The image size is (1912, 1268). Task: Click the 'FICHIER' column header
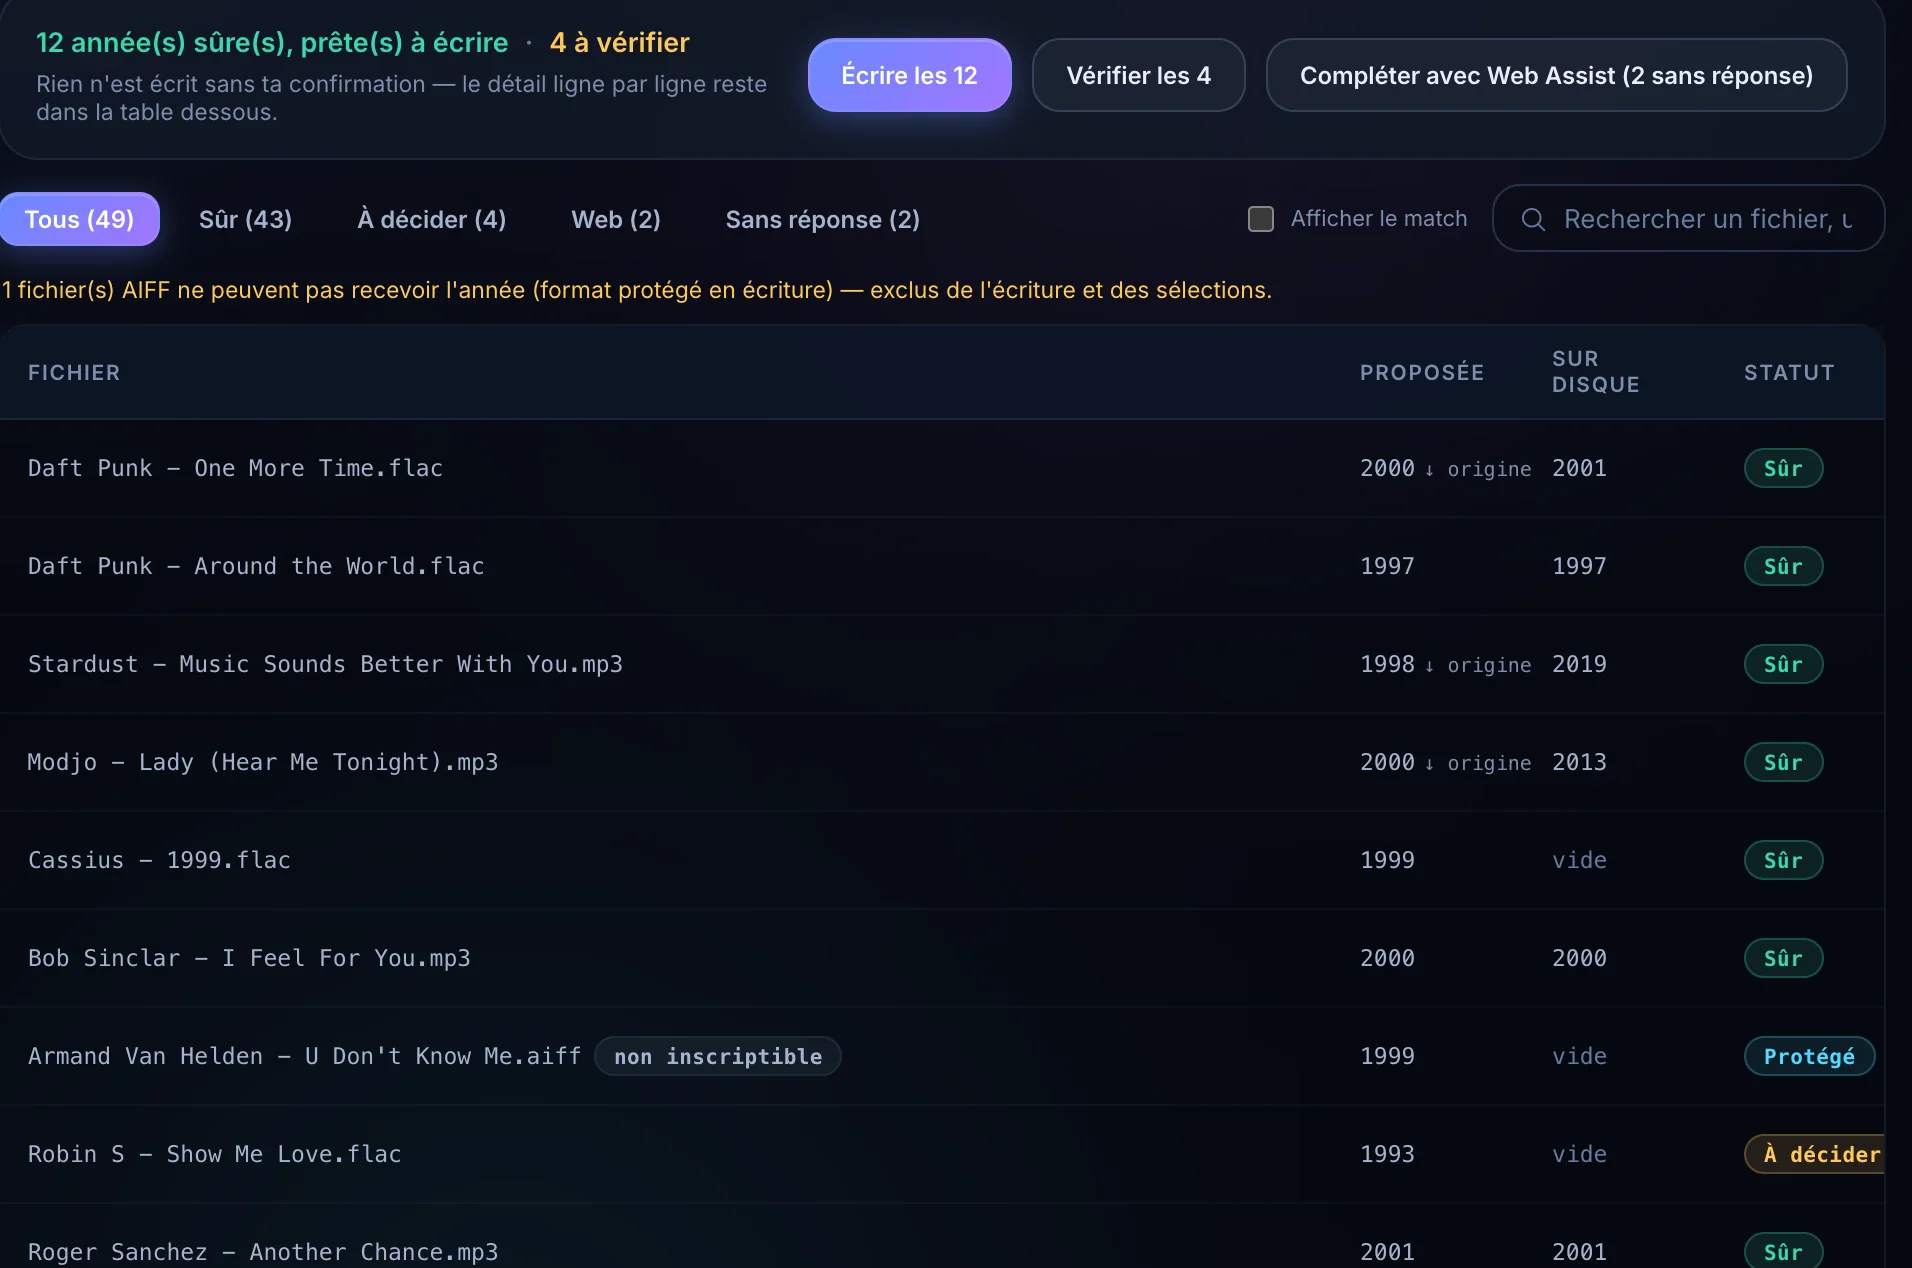pyautogui.click(x=74, y=372)
